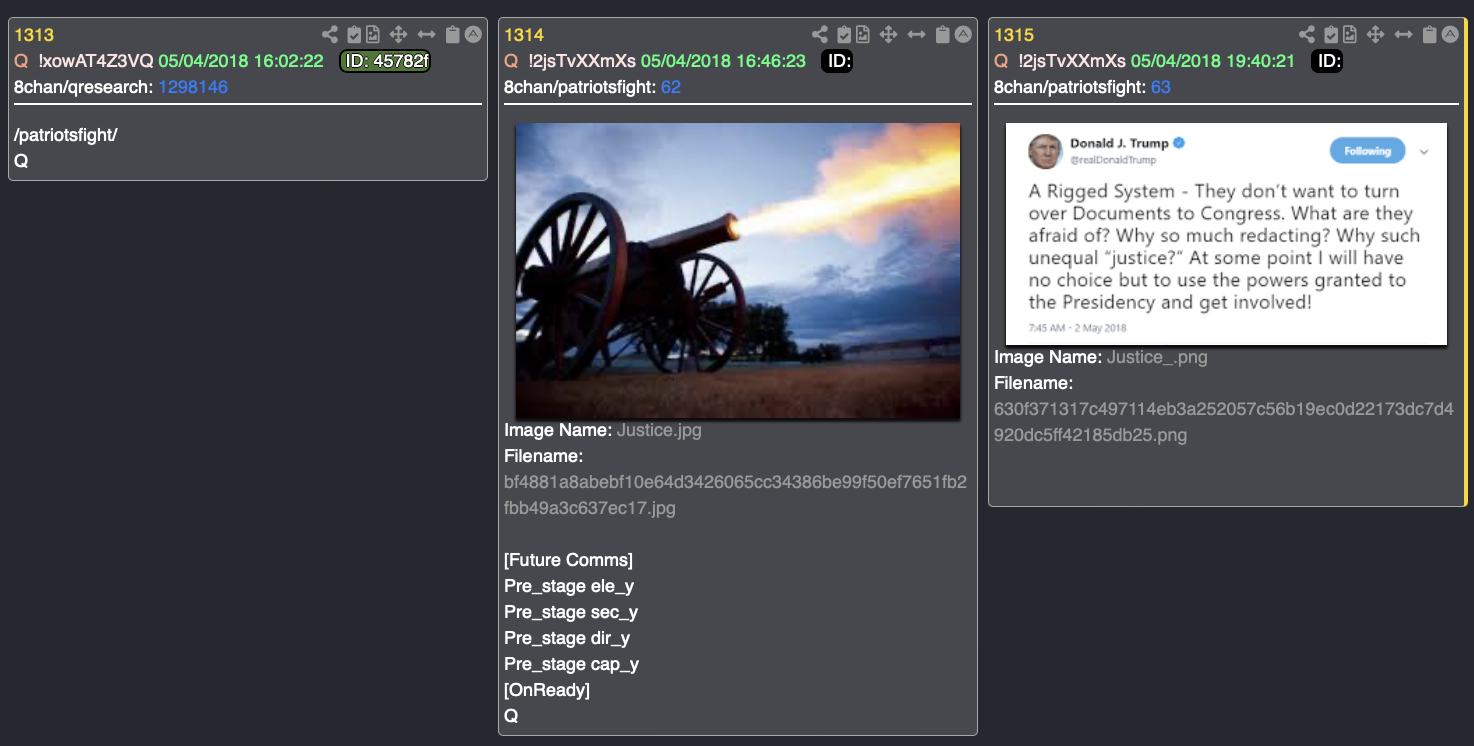Image resolution: width=1474 pixels, height=746 pixels.
Task: Click the share icon on post 1315
Action: tap(1307, 35)
